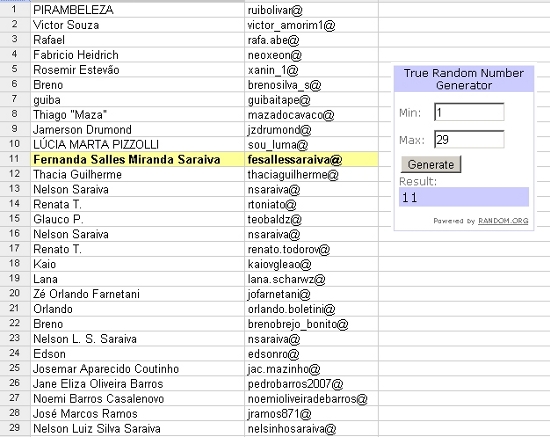Click the True Random Number Generator title
The image size is (550, 437).
click(x=464, y=79)
